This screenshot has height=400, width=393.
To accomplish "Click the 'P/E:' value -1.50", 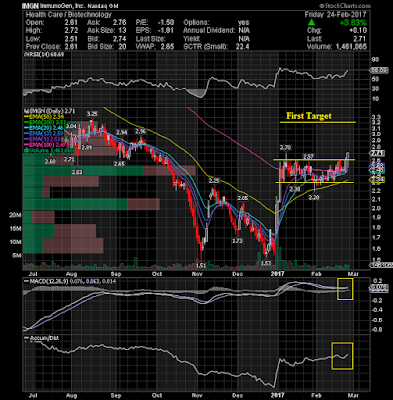I will (166, 23).
